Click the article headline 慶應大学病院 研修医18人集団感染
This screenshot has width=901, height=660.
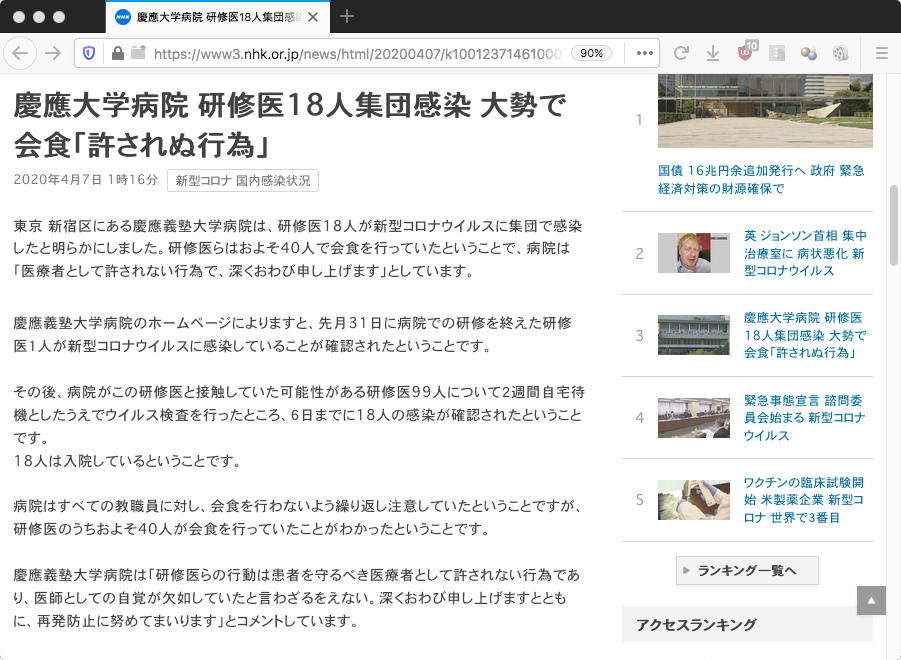(x=290, y=125)
